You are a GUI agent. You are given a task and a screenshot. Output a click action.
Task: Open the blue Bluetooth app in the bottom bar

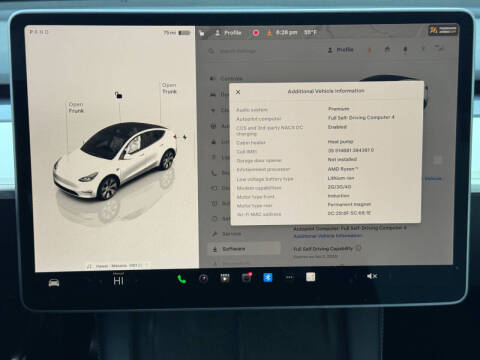pyautogui.click(x=268, y=277)
